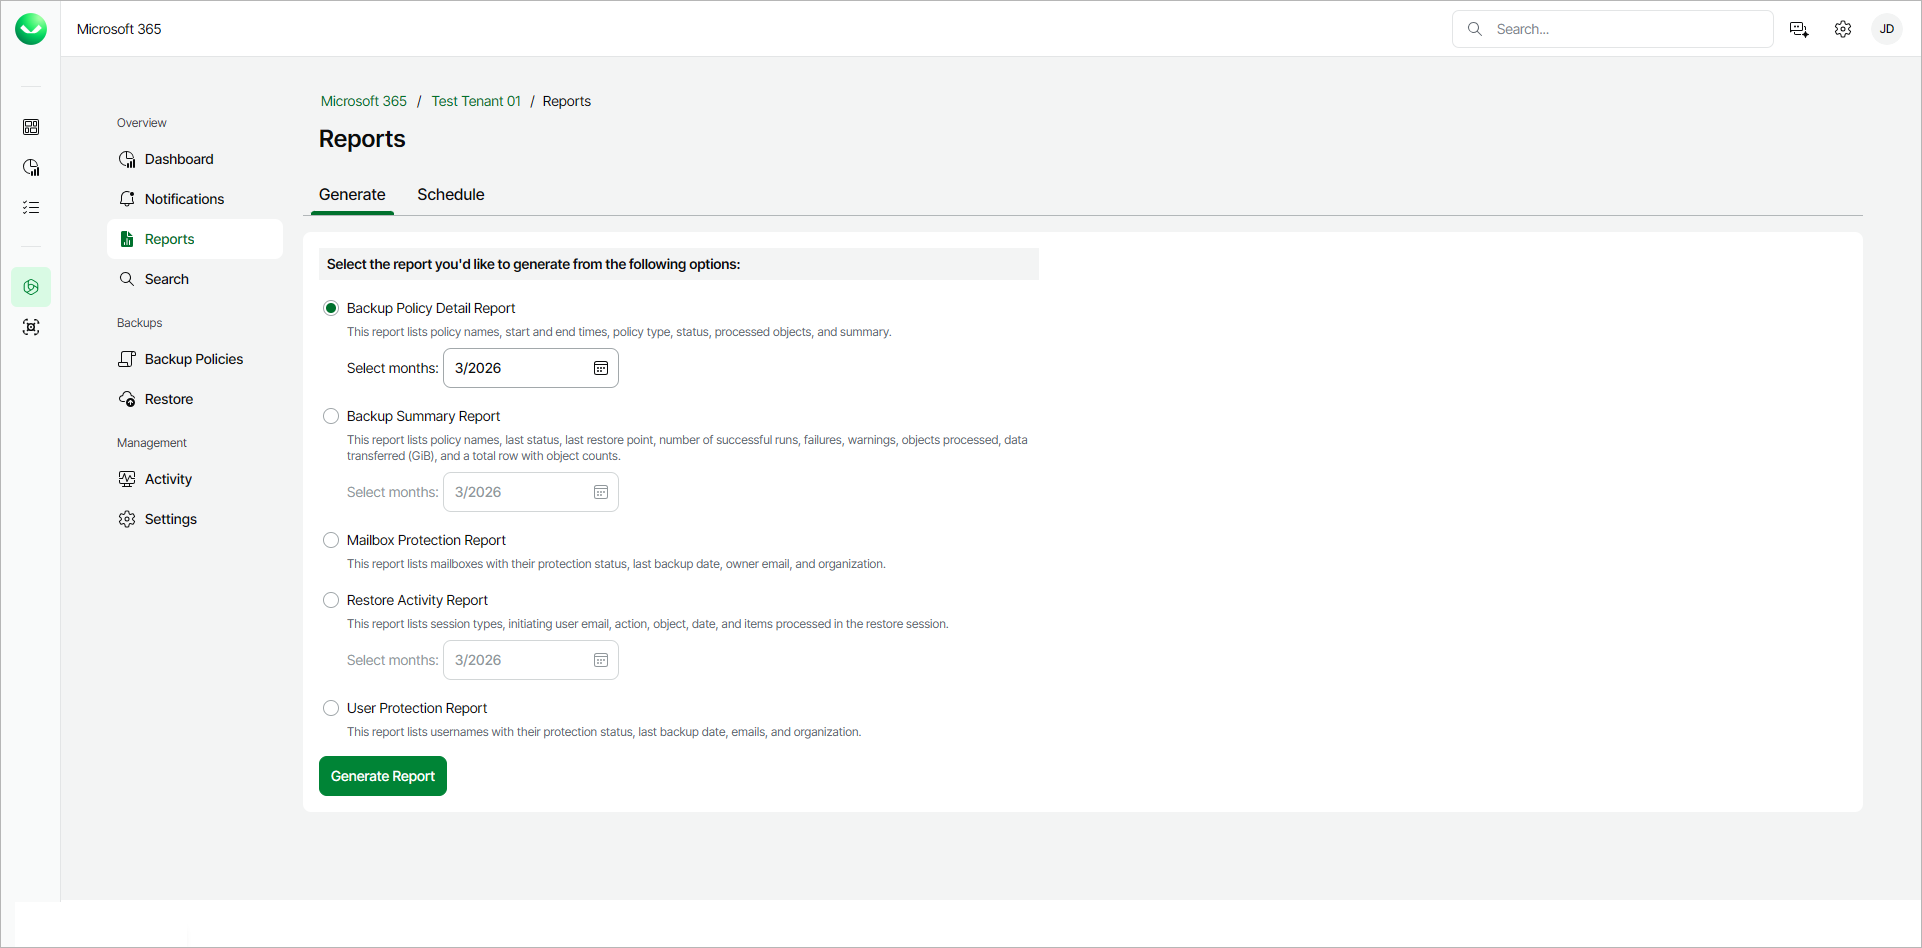1922x948 pixels.
Task: Go to Notifications in the sidebar
Action: pyautogui.click(x=184, y=199)
